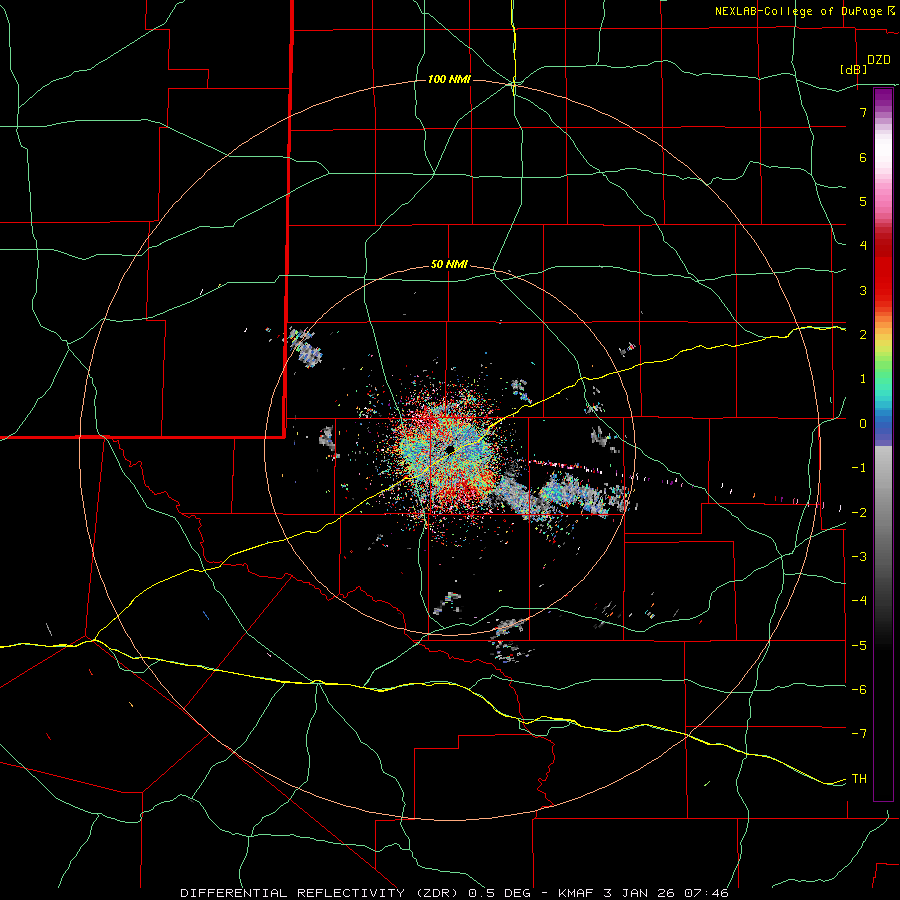Viewport: 900px width, 900px height.
Task: Click the TH threshold label on the color scale
Action: pyautogui.click(x=859, y=779)
